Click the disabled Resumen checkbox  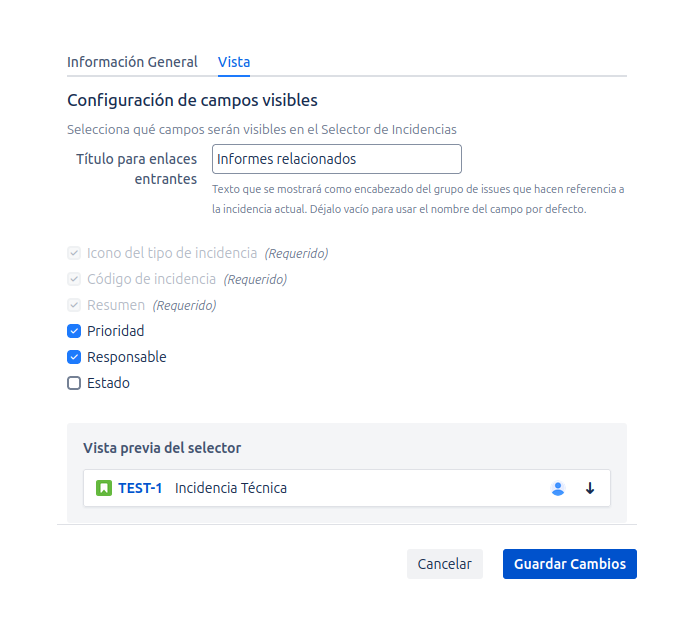(74, 305)
